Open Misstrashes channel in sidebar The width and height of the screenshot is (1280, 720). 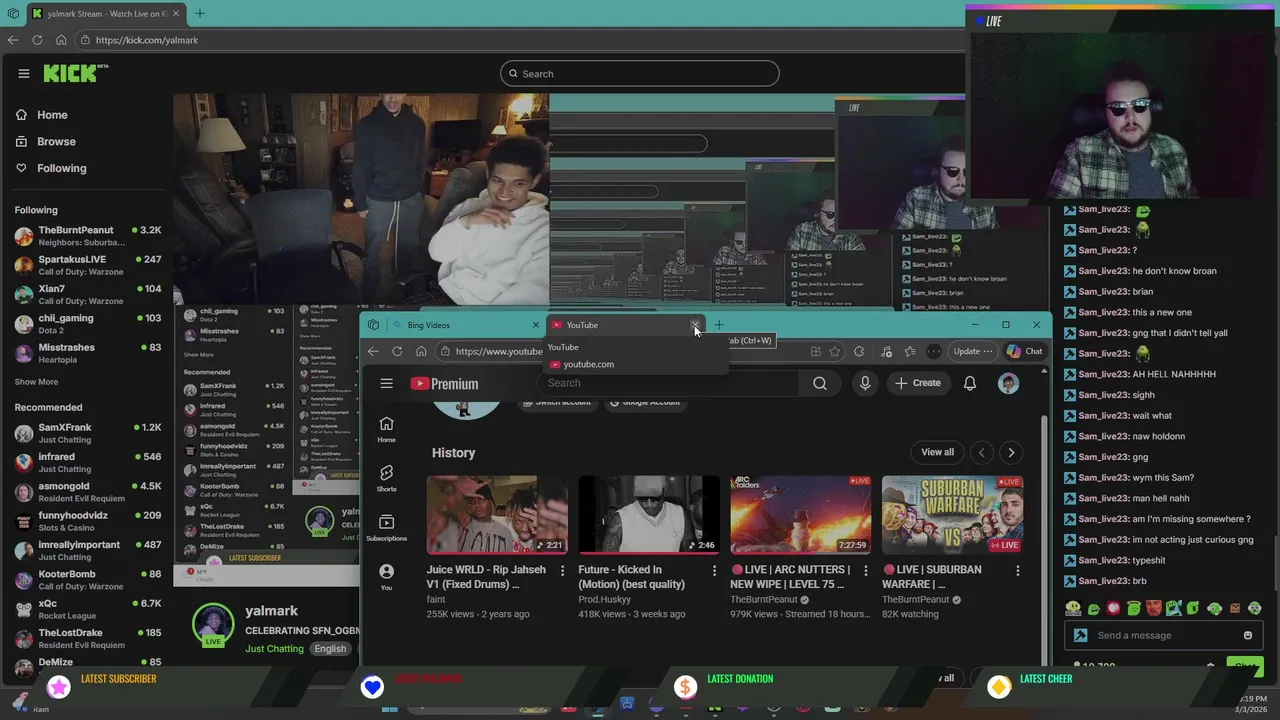pyautogui.click(x=88, y=353)
